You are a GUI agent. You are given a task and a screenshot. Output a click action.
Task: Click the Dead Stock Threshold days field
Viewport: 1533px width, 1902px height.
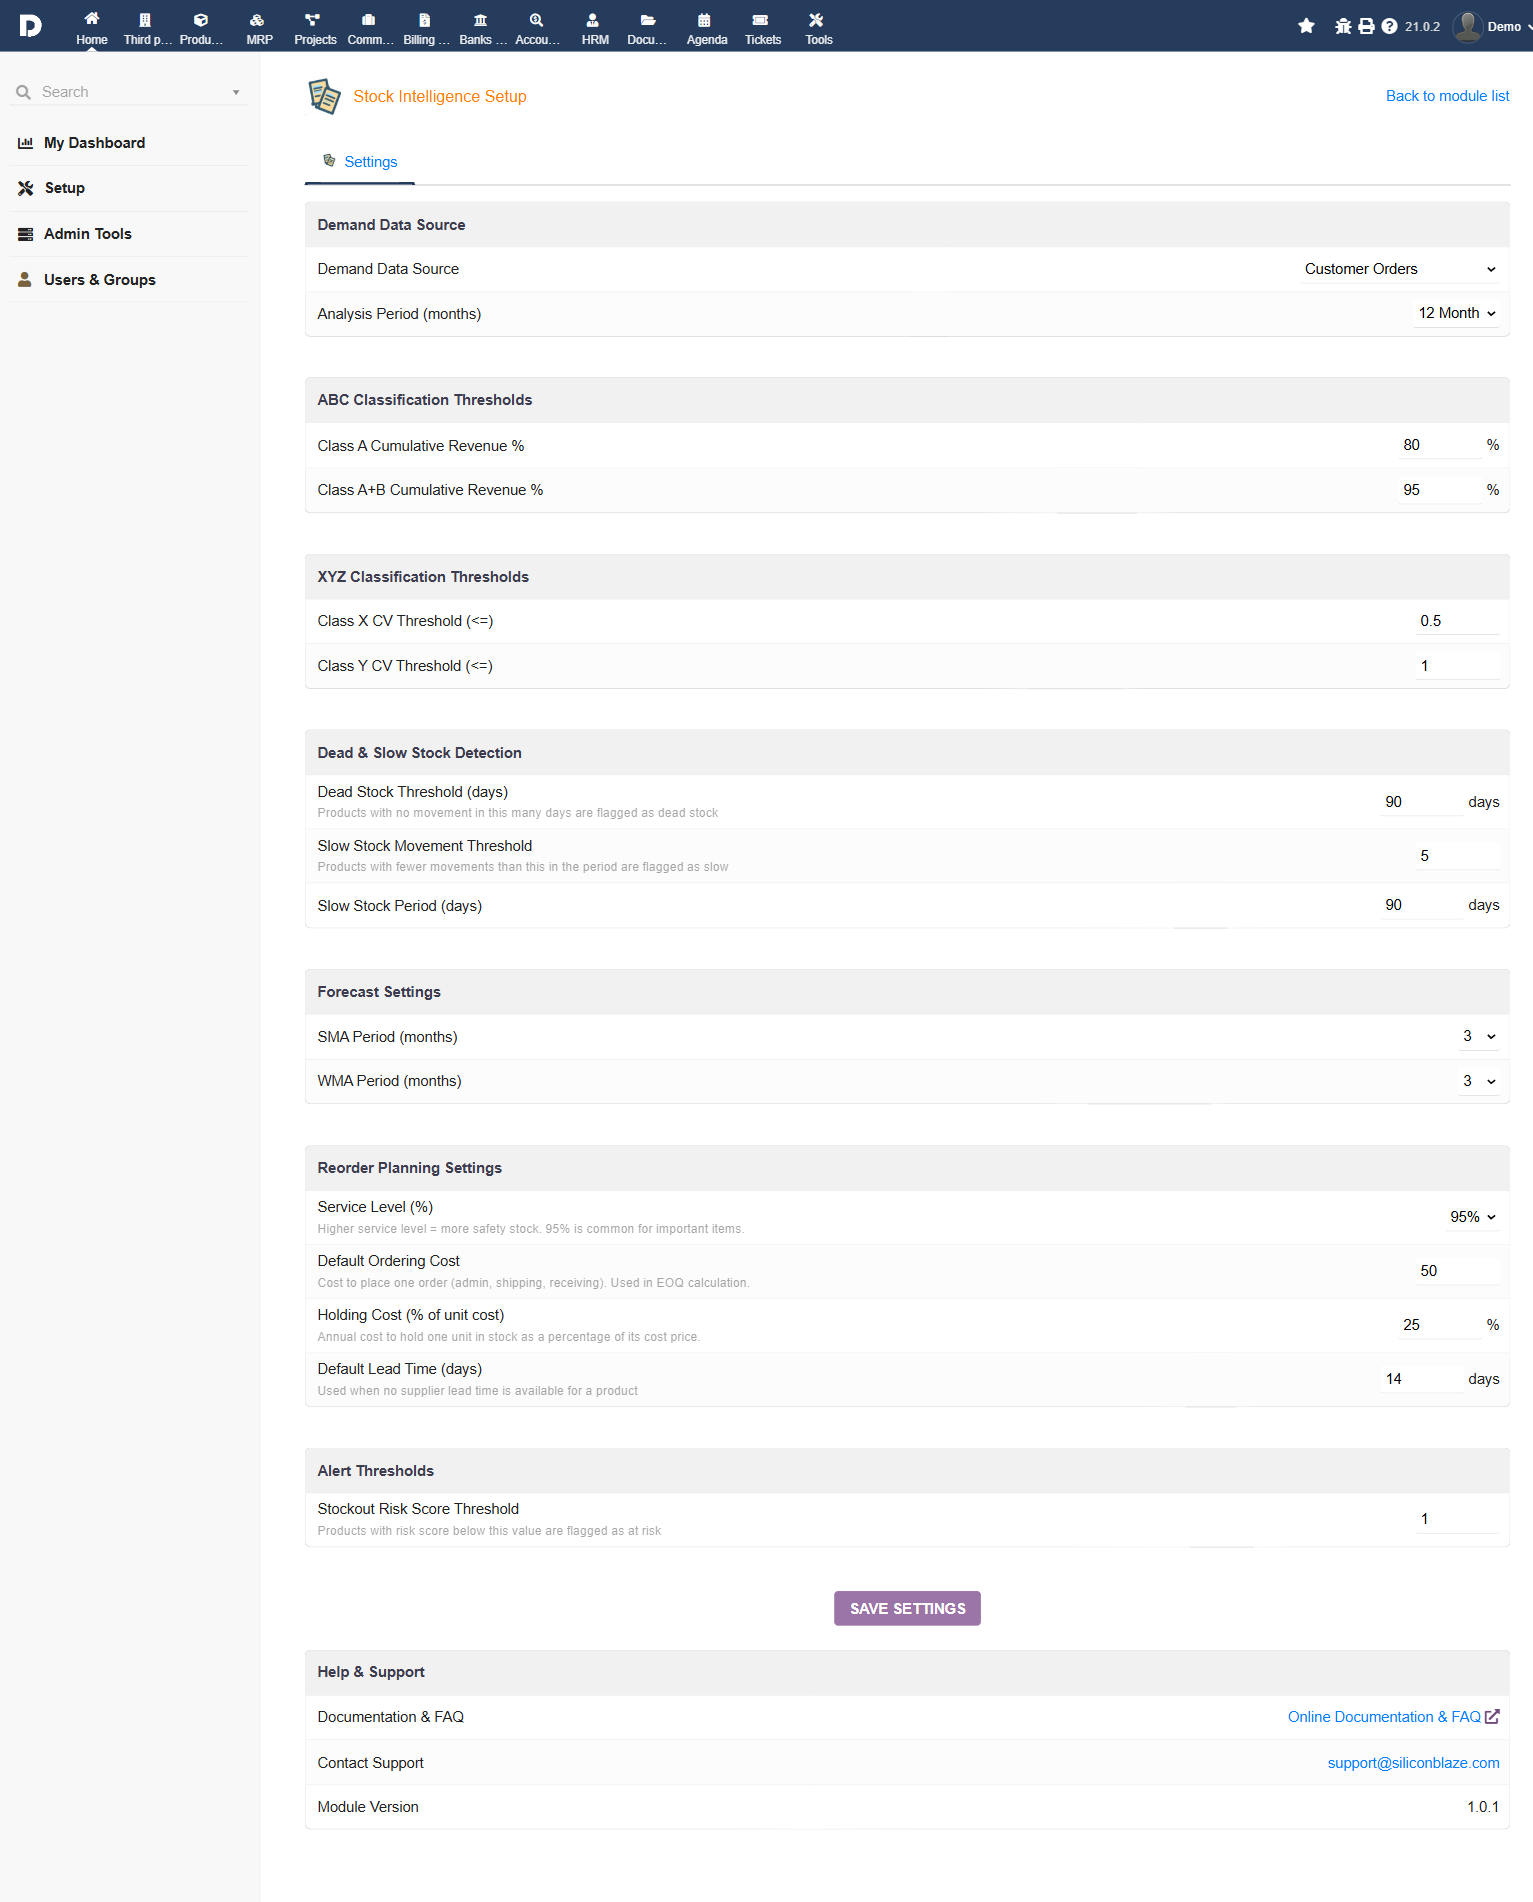(x=1419, y=802)
